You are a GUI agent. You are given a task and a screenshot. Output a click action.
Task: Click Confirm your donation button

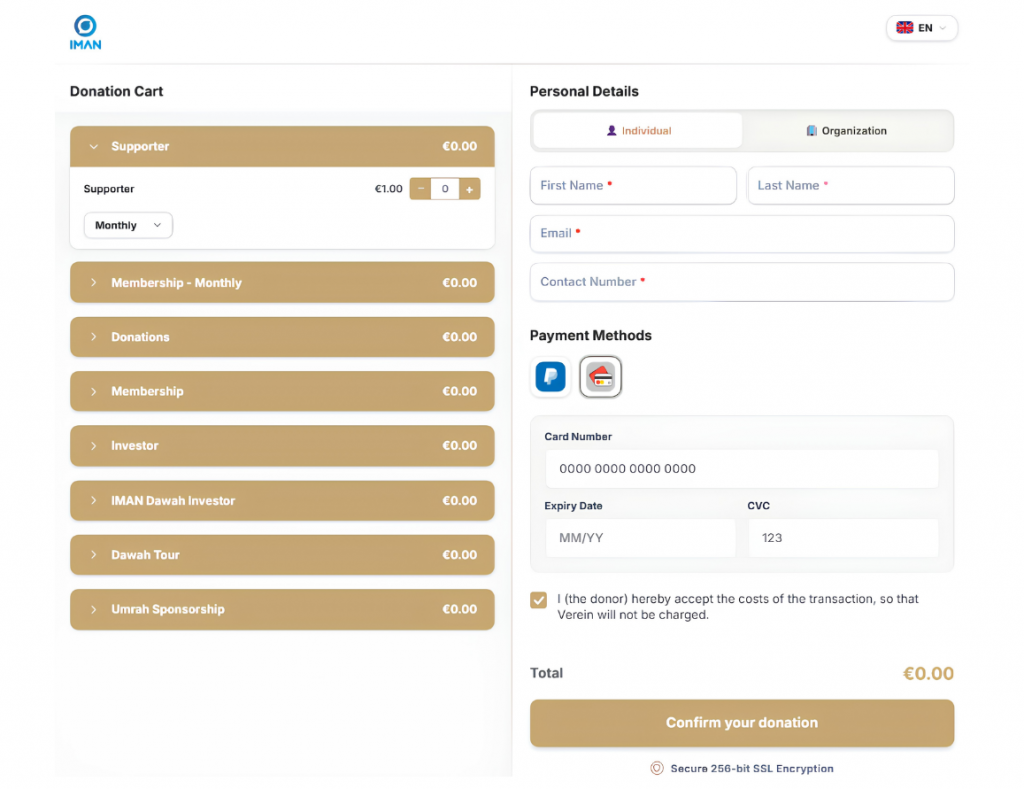point(742,723)
